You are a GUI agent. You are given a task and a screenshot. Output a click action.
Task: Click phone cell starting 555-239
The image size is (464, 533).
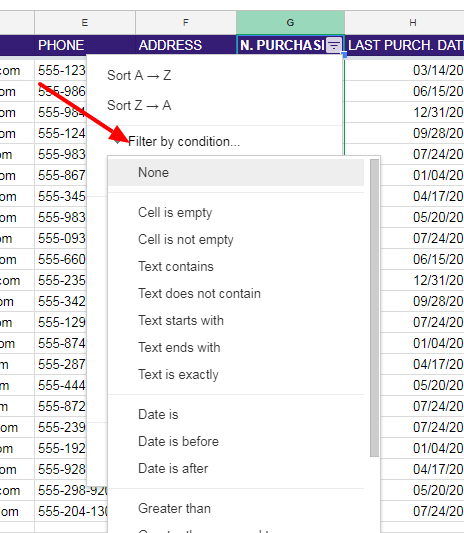click(61, 427)
